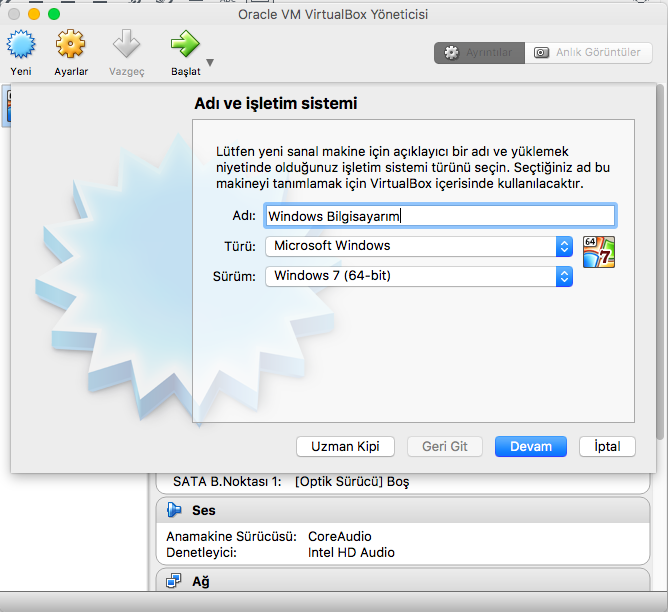Click 'Denetleyici:' label
The width and height of the screenshot is (668, 612).
201,552
